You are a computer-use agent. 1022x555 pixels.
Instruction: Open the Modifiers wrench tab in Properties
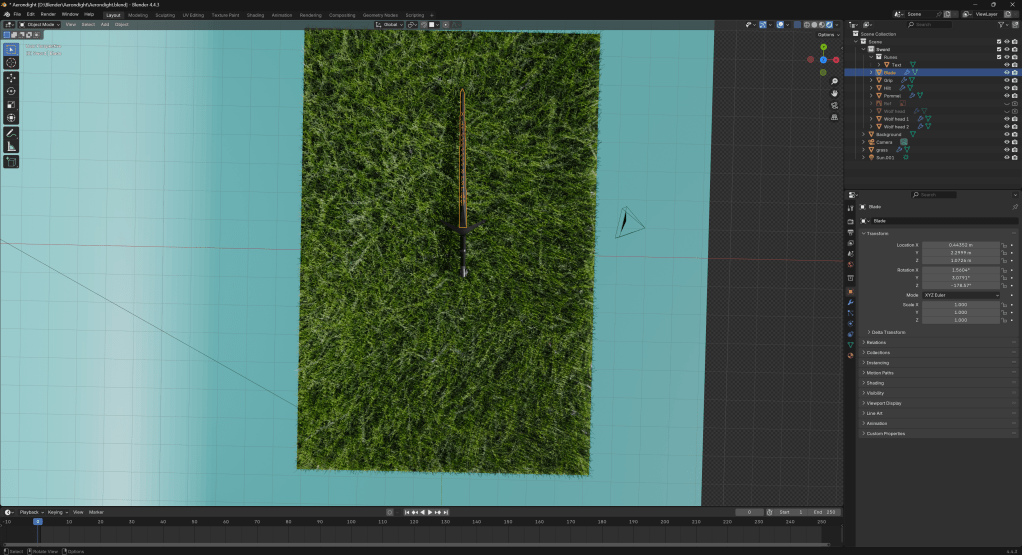[850, 302]
